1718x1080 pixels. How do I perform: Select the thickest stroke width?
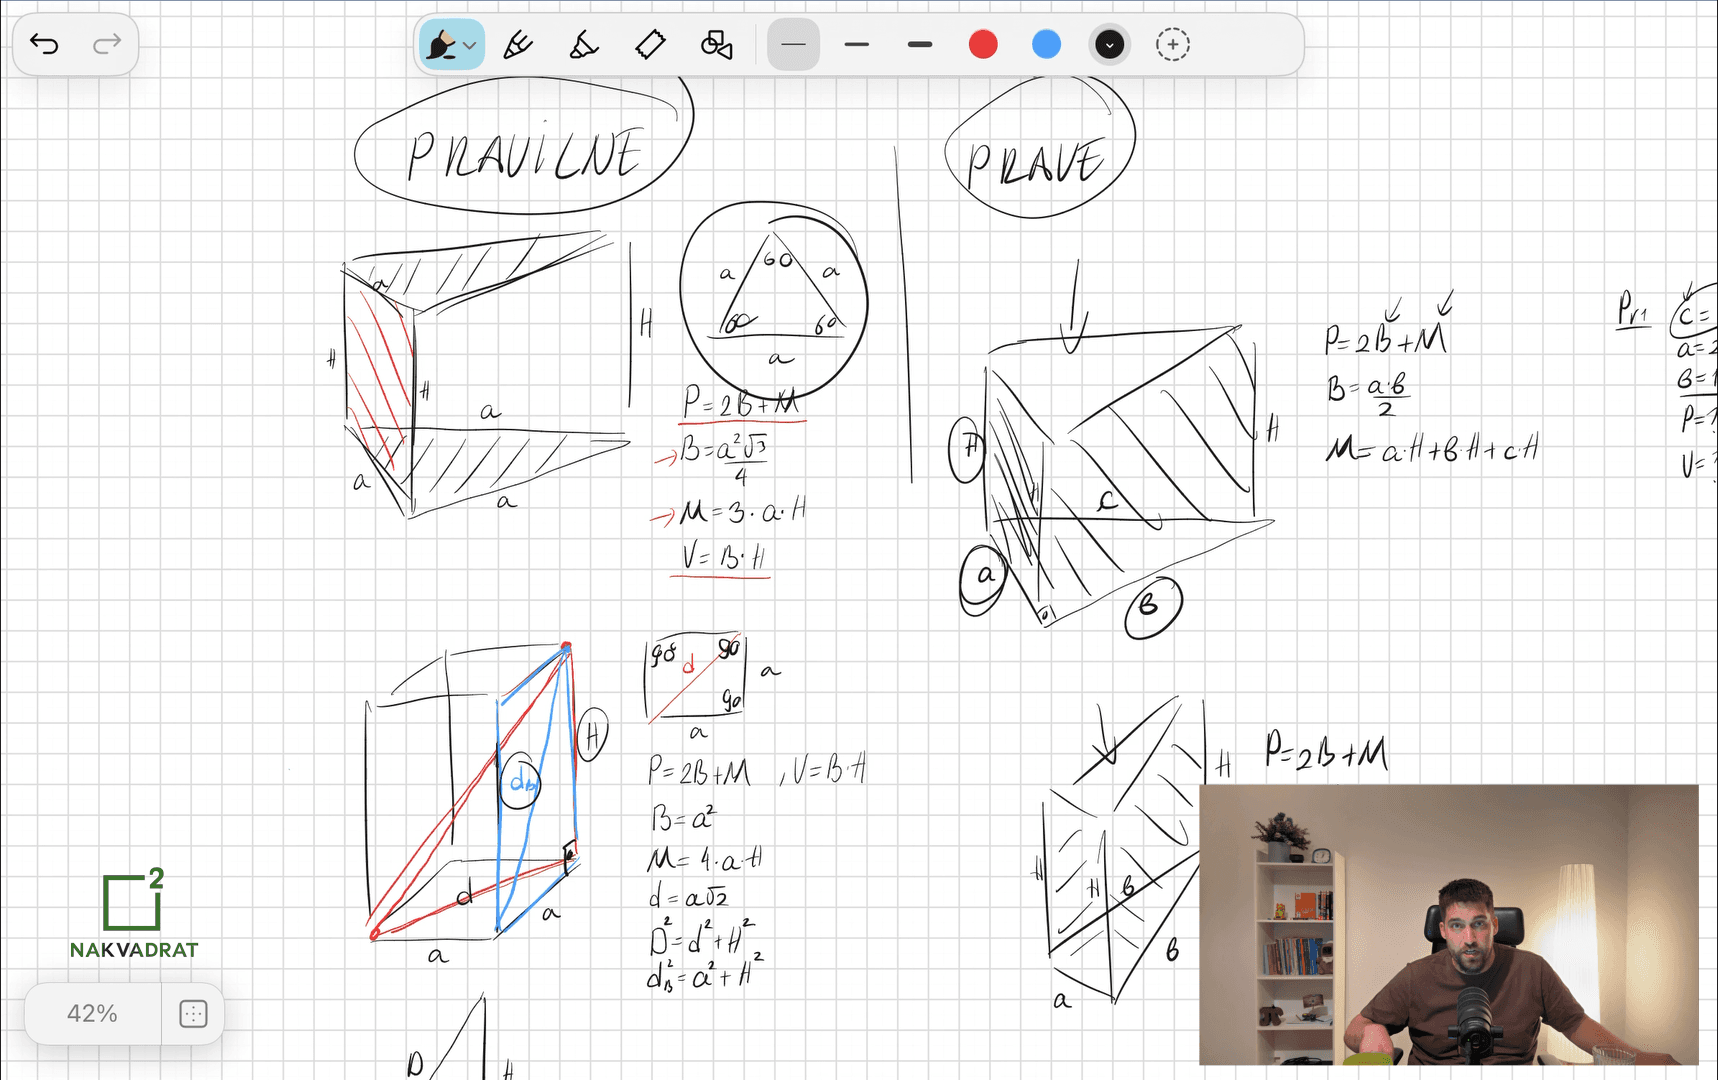click(920, 45)
